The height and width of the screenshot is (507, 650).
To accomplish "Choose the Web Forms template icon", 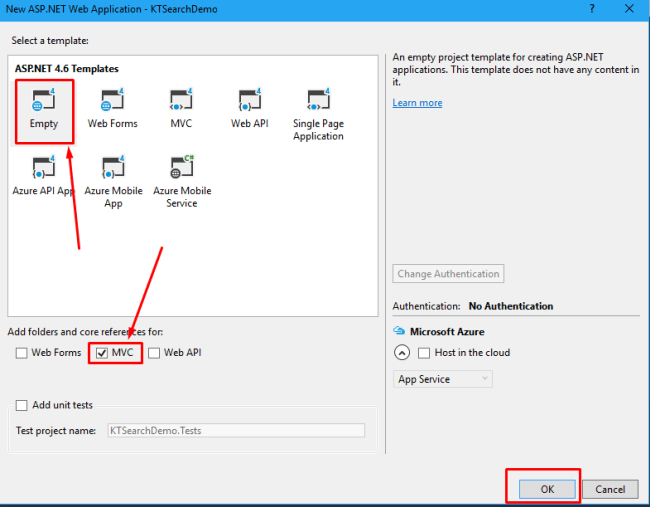I will point(112,100).
